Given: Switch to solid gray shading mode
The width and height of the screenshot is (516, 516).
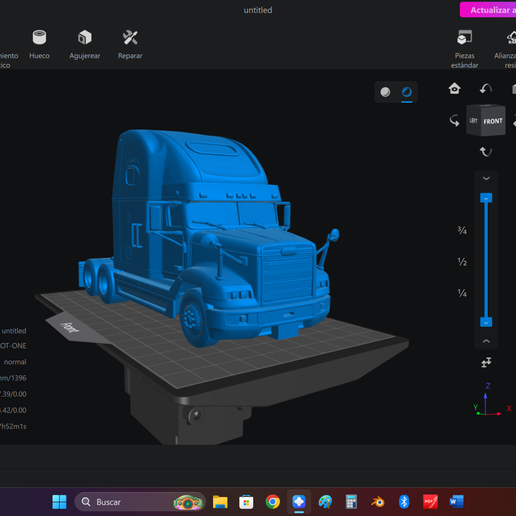Looking at the screenshot, I should pyautogui.click(x=385, y=92).
